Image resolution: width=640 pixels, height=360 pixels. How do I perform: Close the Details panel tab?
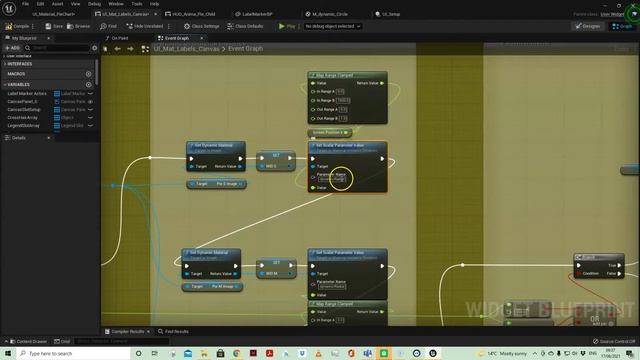49,138
